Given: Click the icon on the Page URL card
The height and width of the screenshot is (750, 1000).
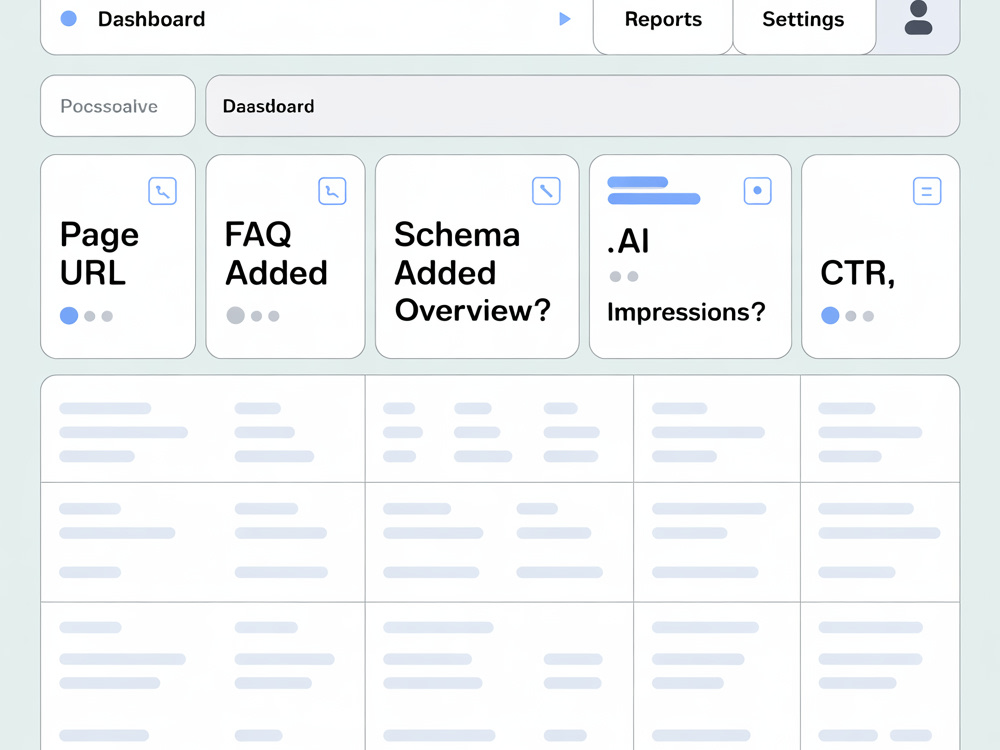Looking at the screenshot, I should tap(163, 191).
